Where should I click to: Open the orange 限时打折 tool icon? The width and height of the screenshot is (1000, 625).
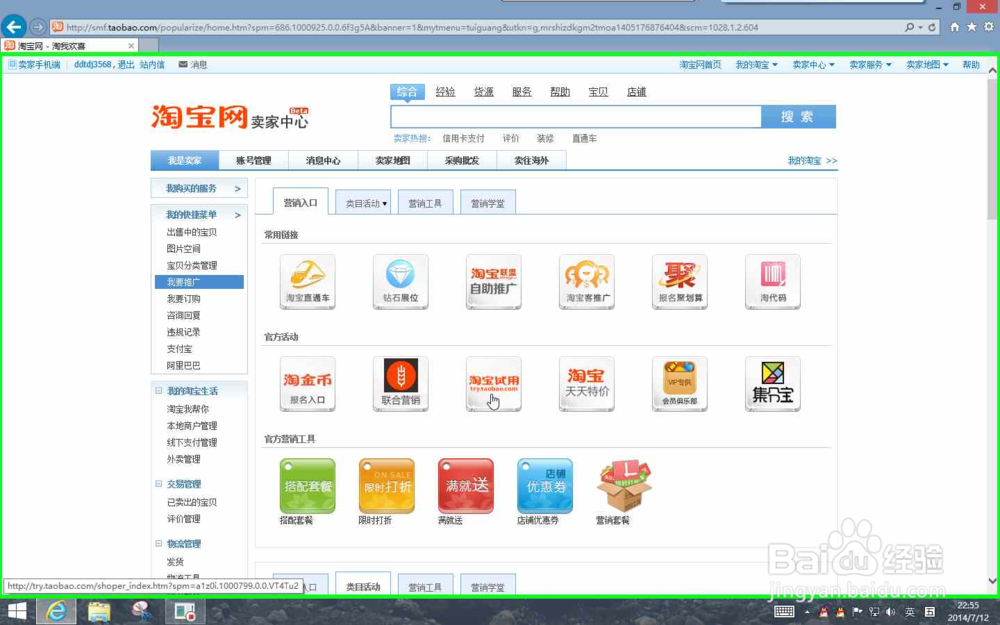(x=386, y=486)
